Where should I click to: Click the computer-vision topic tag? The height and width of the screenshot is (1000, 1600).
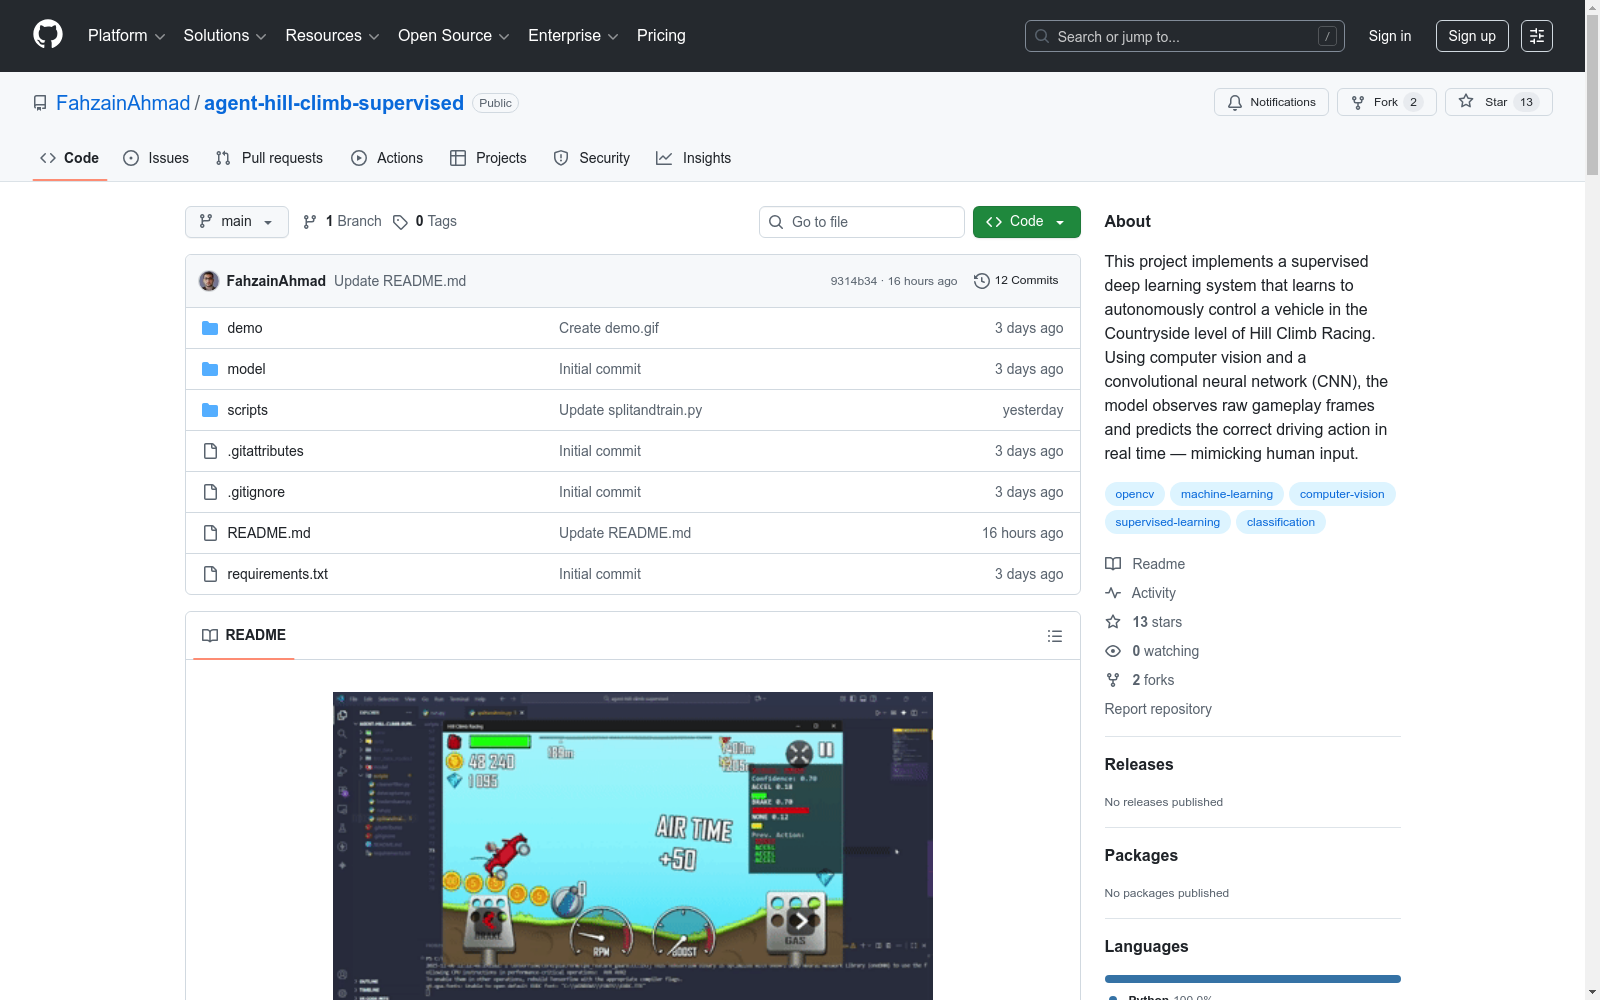tap(1342, 494)
